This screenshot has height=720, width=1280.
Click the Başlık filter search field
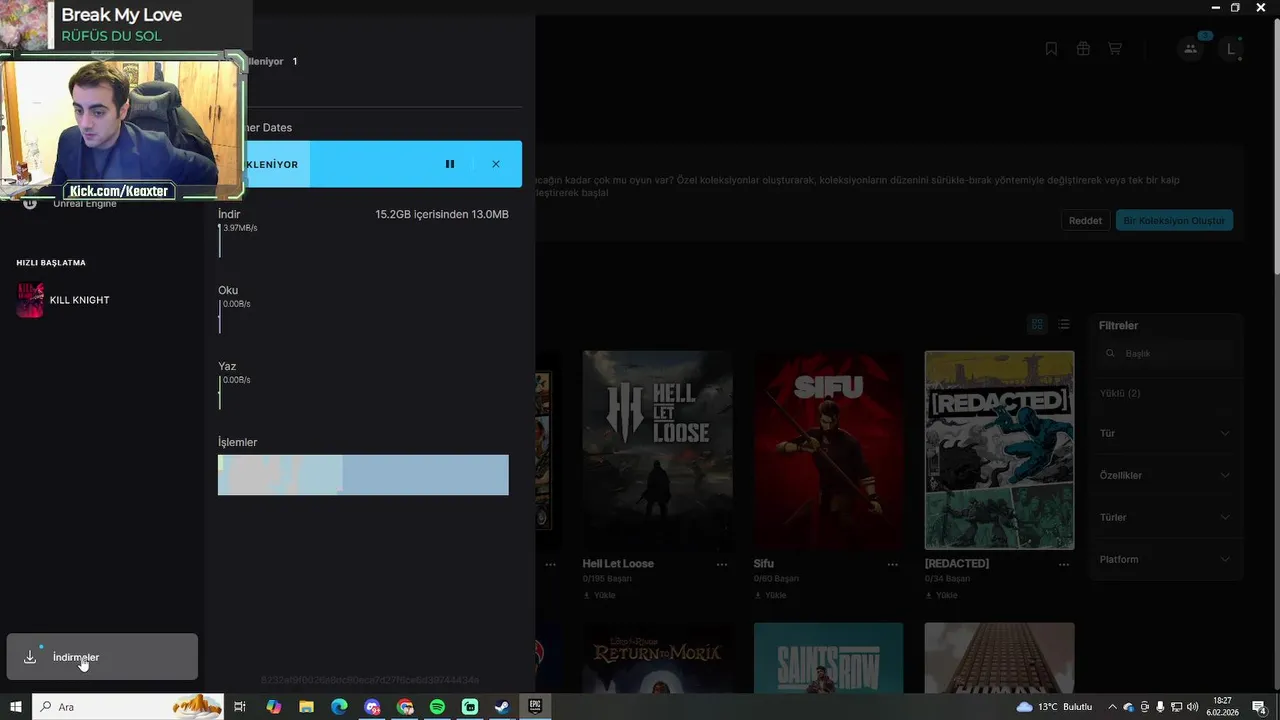1165,353
